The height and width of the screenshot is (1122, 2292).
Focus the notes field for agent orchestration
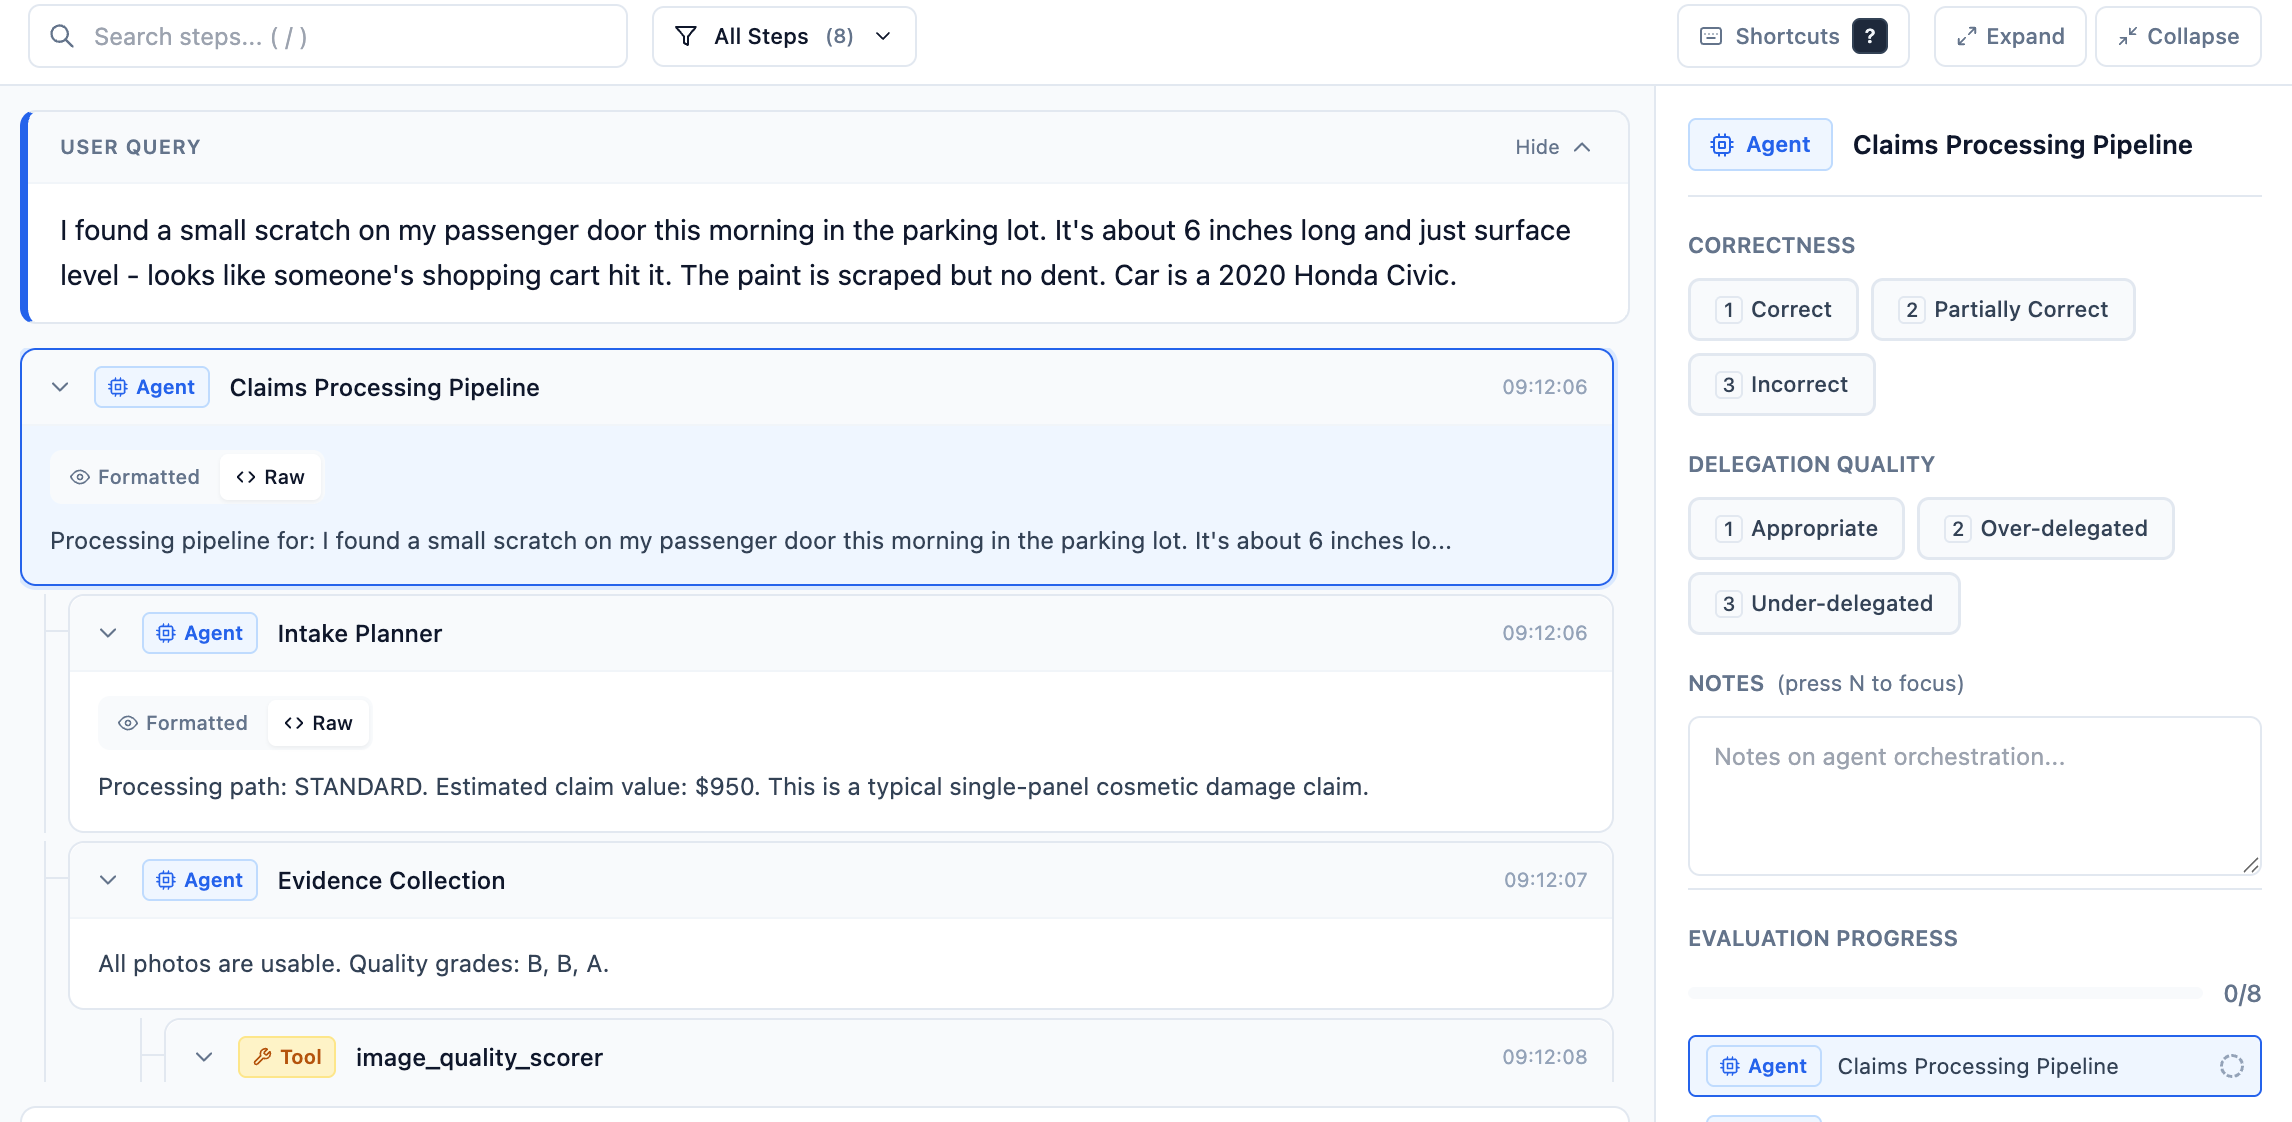pyautogui.click(x=1973, y=795)
